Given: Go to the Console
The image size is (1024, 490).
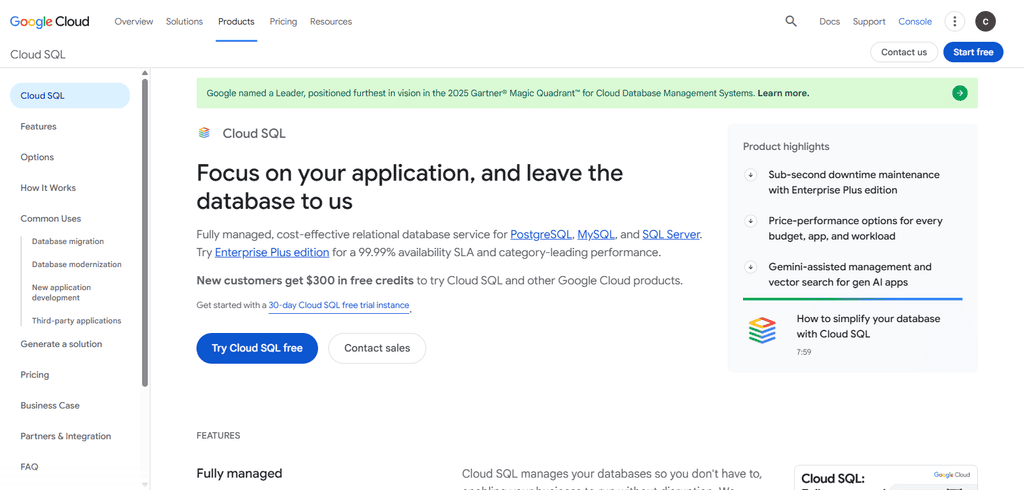Looking at the screenshot, I should click(915, 22).
